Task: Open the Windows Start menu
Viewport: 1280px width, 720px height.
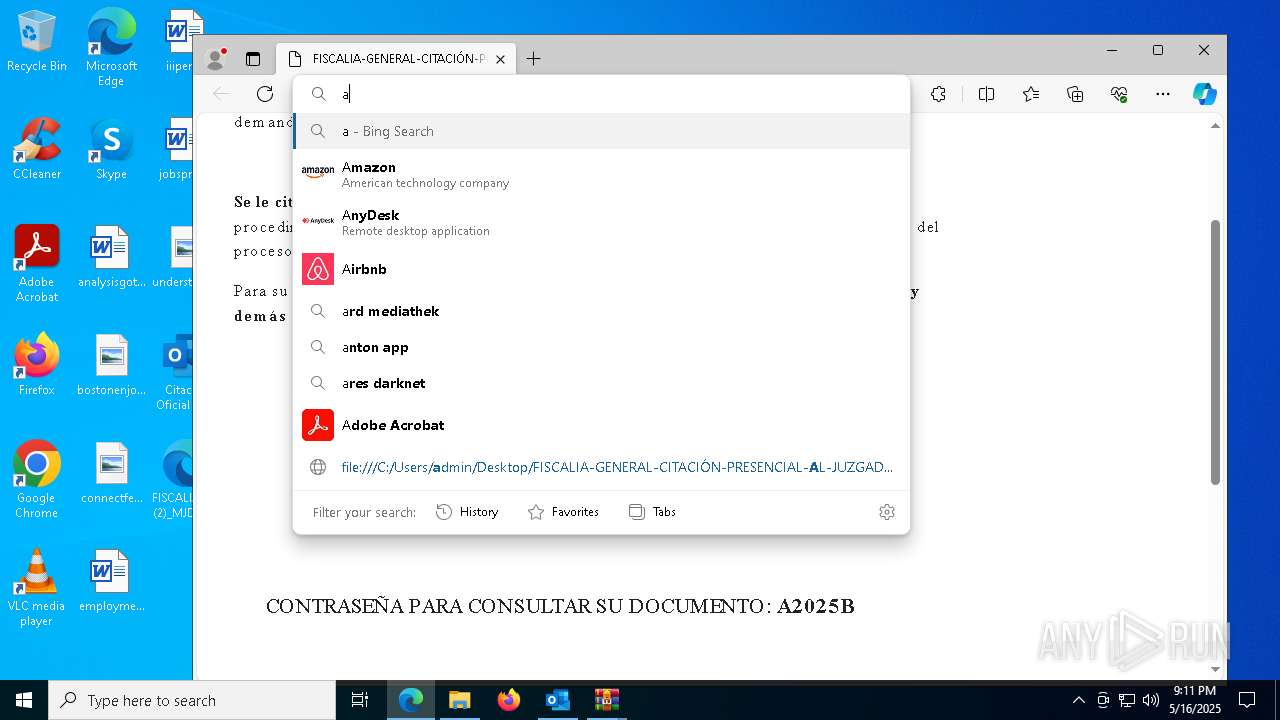Action: [24, 700]
